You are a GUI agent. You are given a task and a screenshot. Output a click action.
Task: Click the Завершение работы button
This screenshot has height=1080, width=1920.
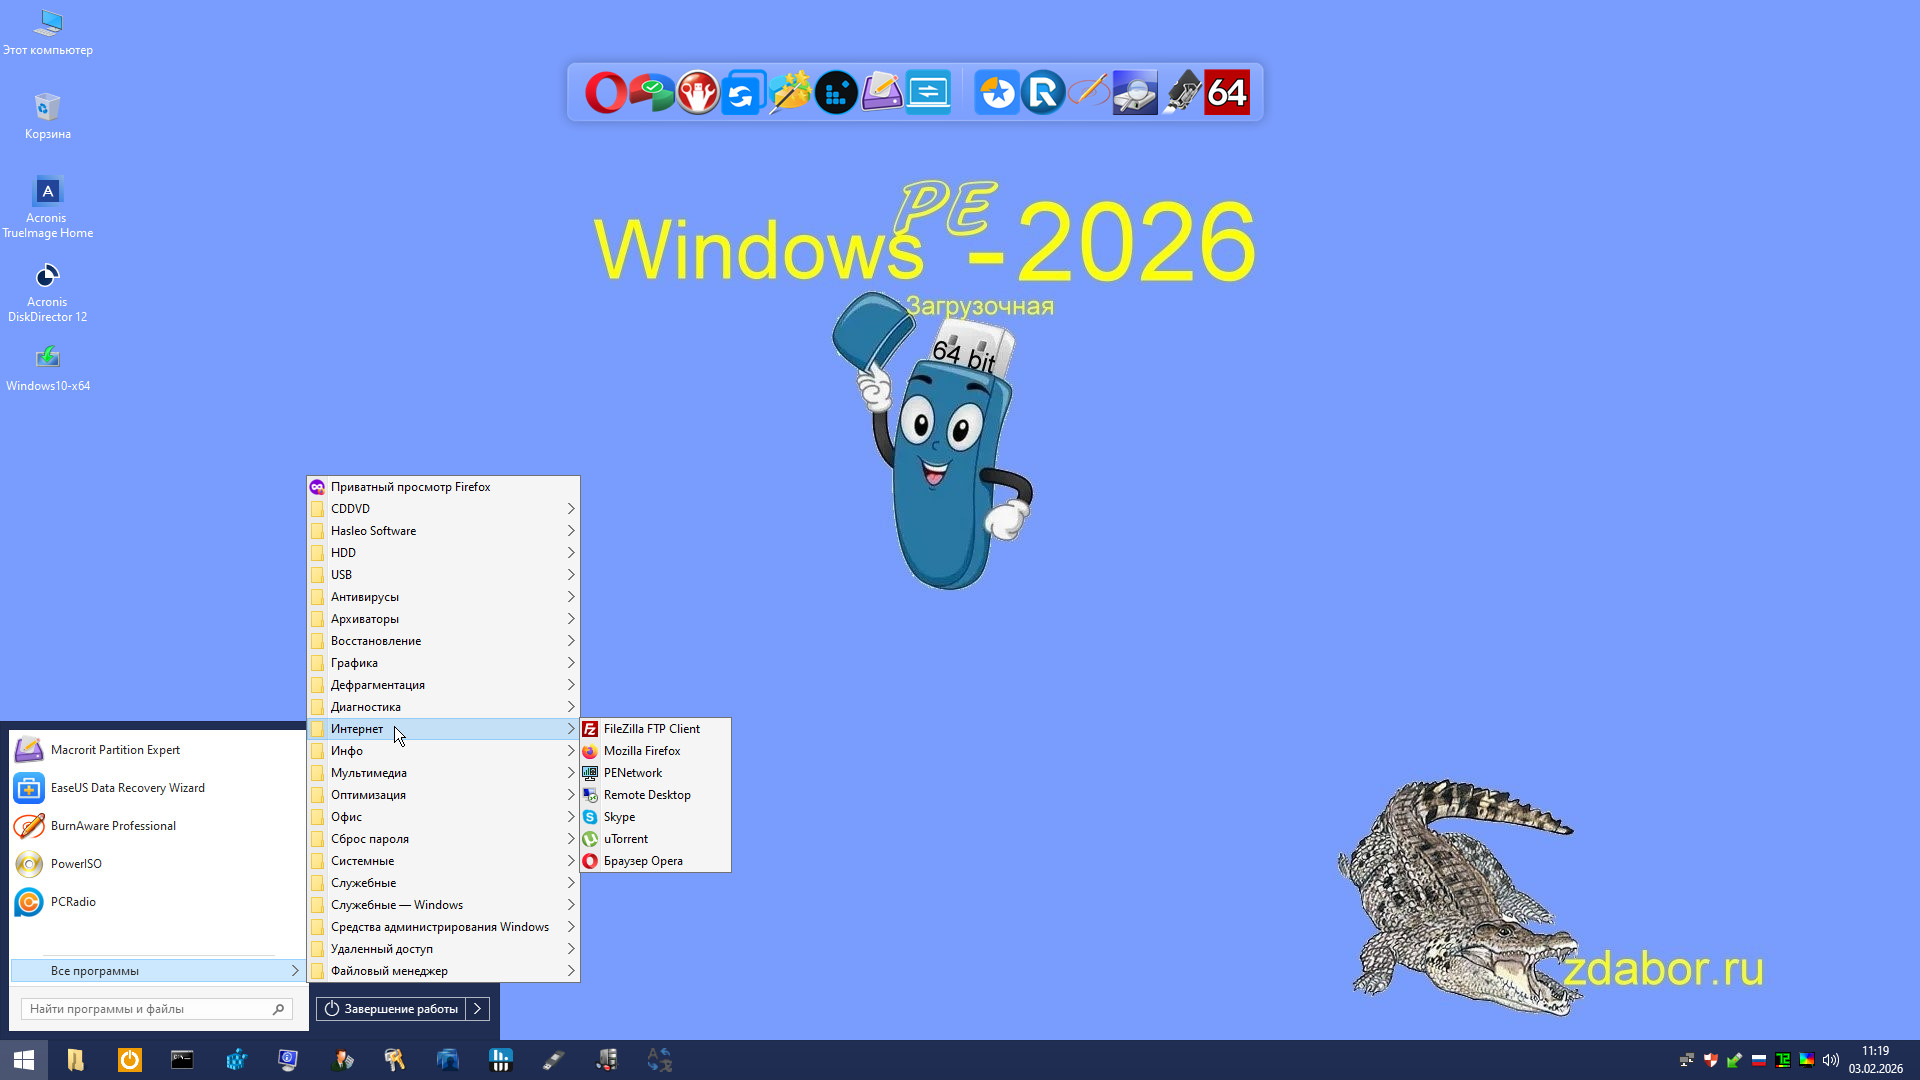pyautogui.click(x=391, y=1009)
